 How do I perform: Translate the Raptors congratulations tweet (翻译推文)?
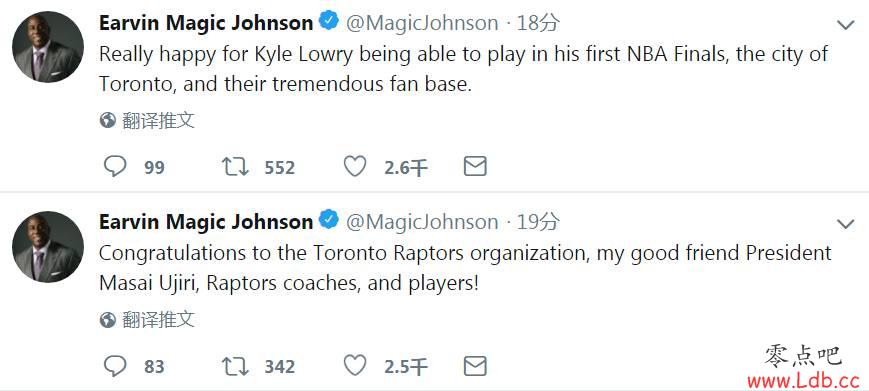coord(159,320)
